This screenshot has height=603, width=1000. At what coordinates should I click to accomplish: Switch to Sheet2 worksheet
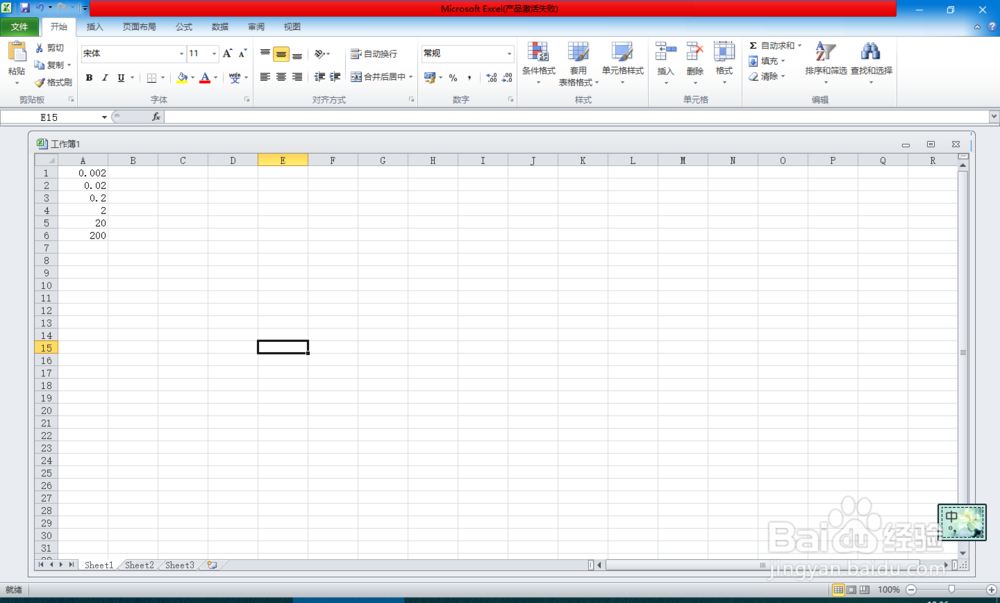click(139, 565)
